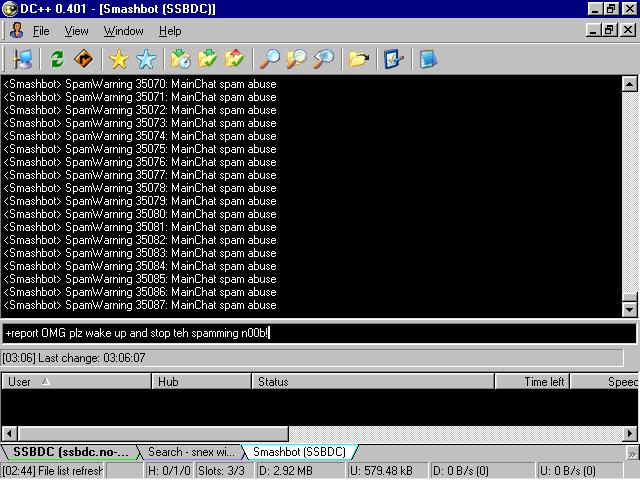The image size is (640, 480).
Task: Restore the inner Smashbot MDI window
Action: coord(609,30)
